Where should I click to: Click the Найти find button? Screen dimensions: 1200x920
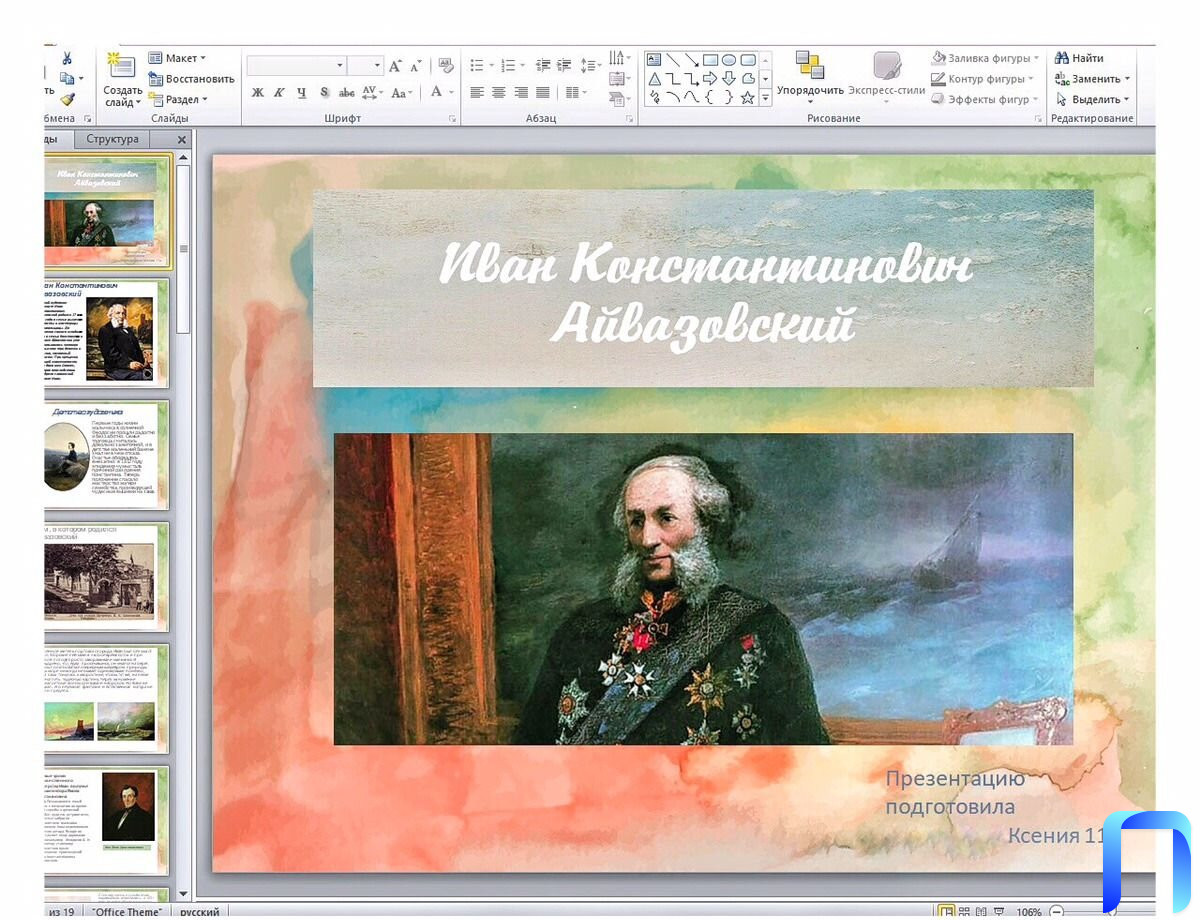point(1080,58)
